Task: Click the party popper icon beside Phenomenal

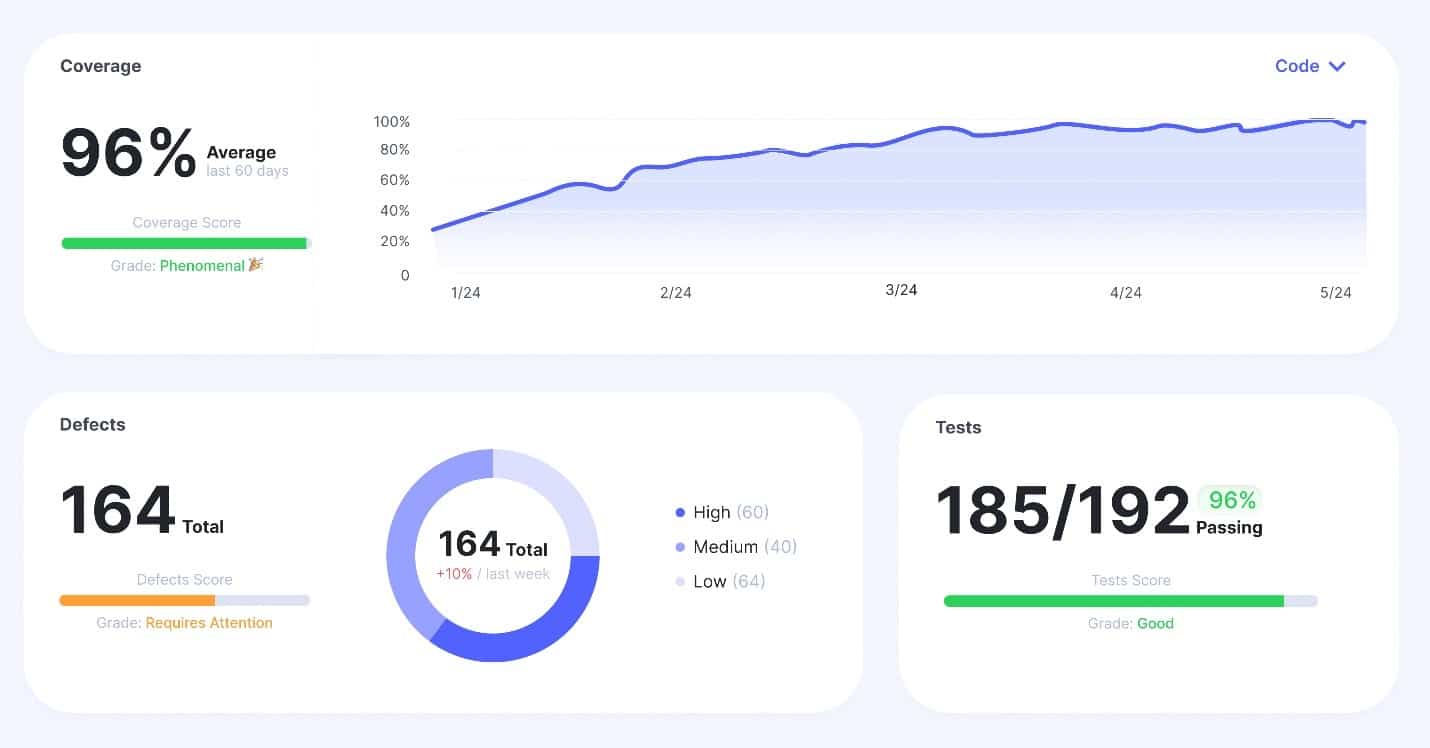Action: [x=256, y=265]
